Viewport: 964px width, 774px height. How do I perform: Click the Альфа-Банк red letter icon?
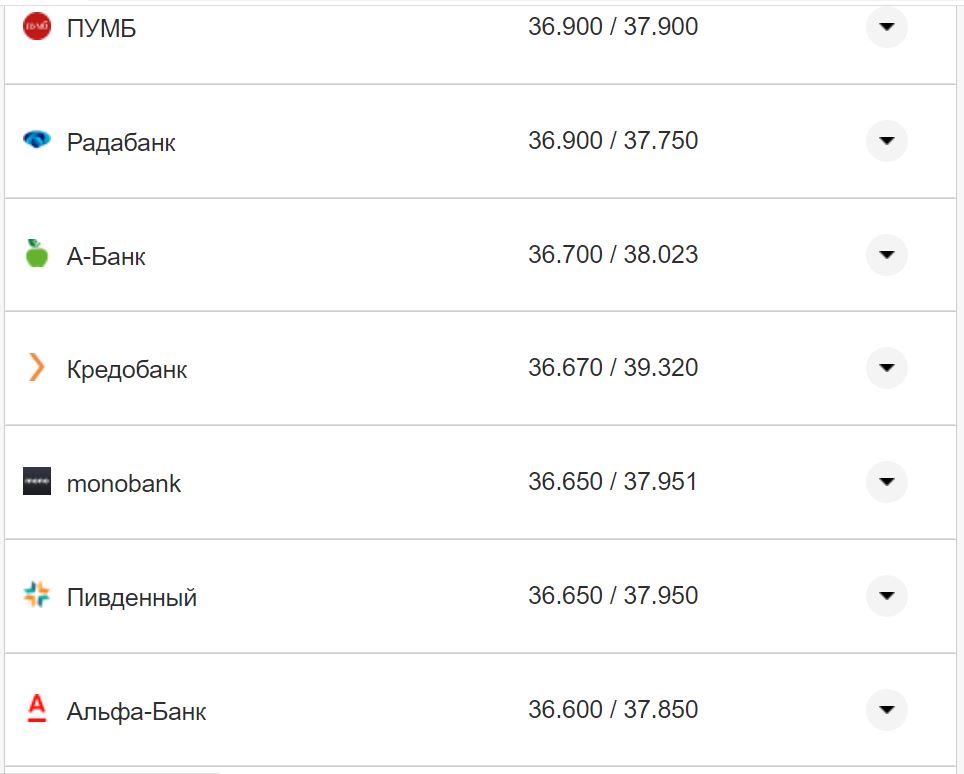[x=37, y=709]
